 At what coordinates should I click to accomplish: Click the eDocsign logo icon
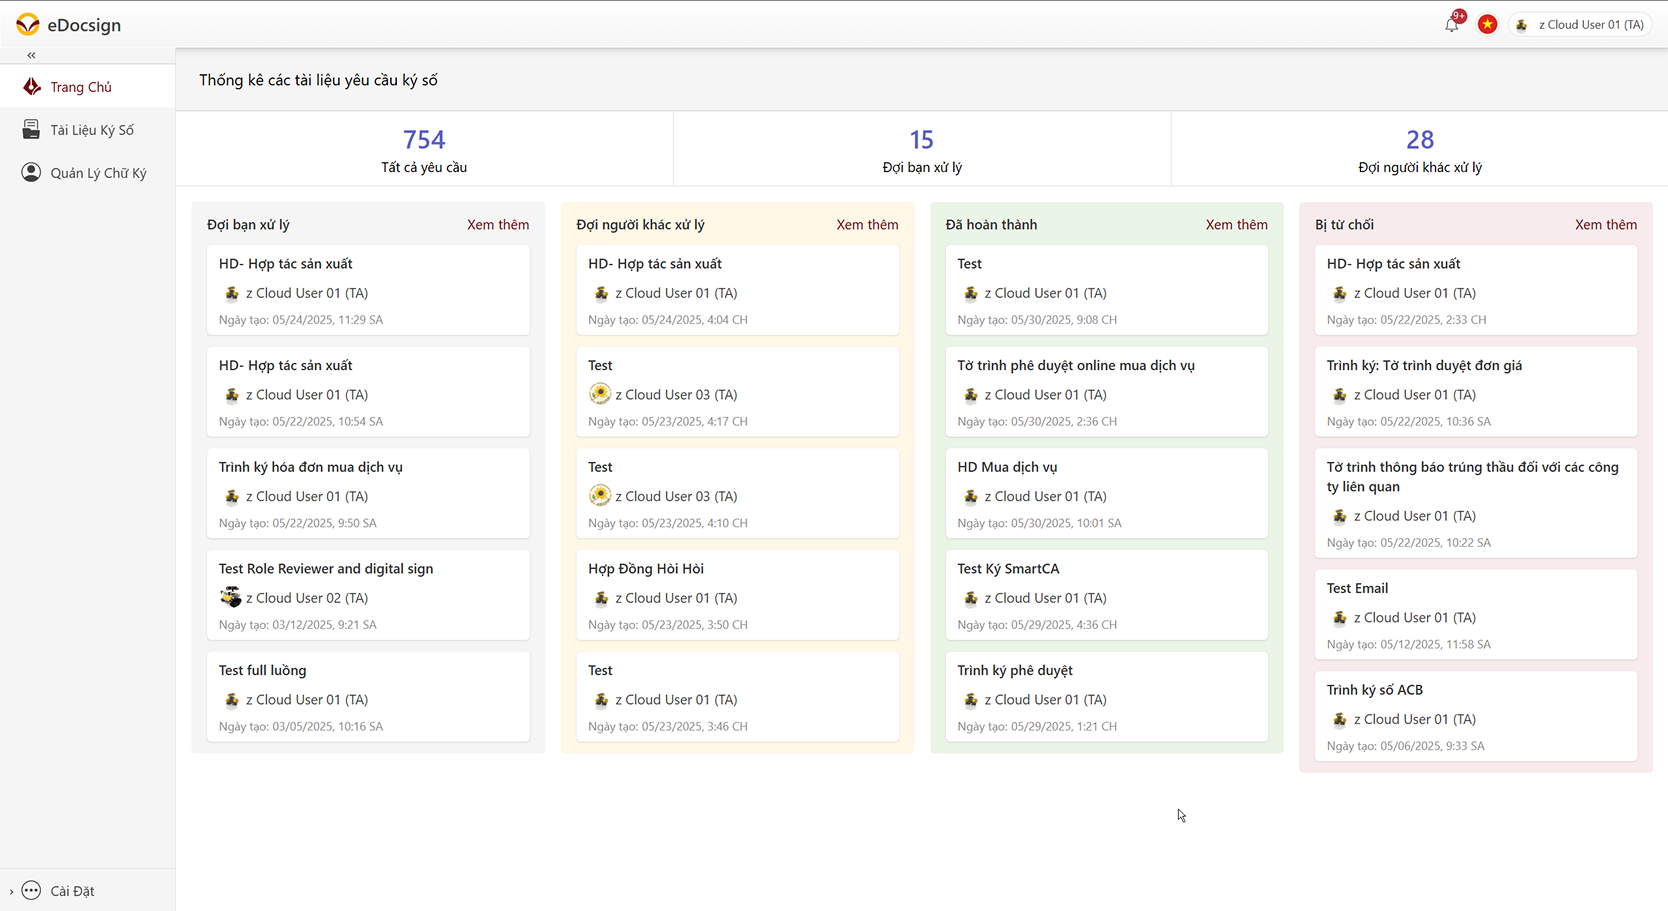pos(27,25)
